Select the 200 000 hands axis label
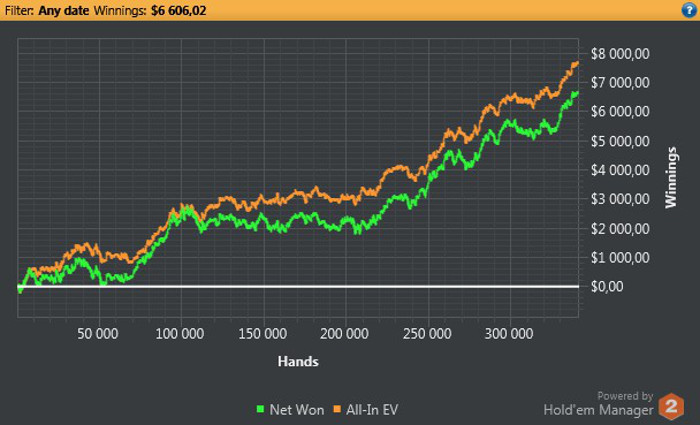The width and height of the screenshot is (700, 425). pos(346,333)
